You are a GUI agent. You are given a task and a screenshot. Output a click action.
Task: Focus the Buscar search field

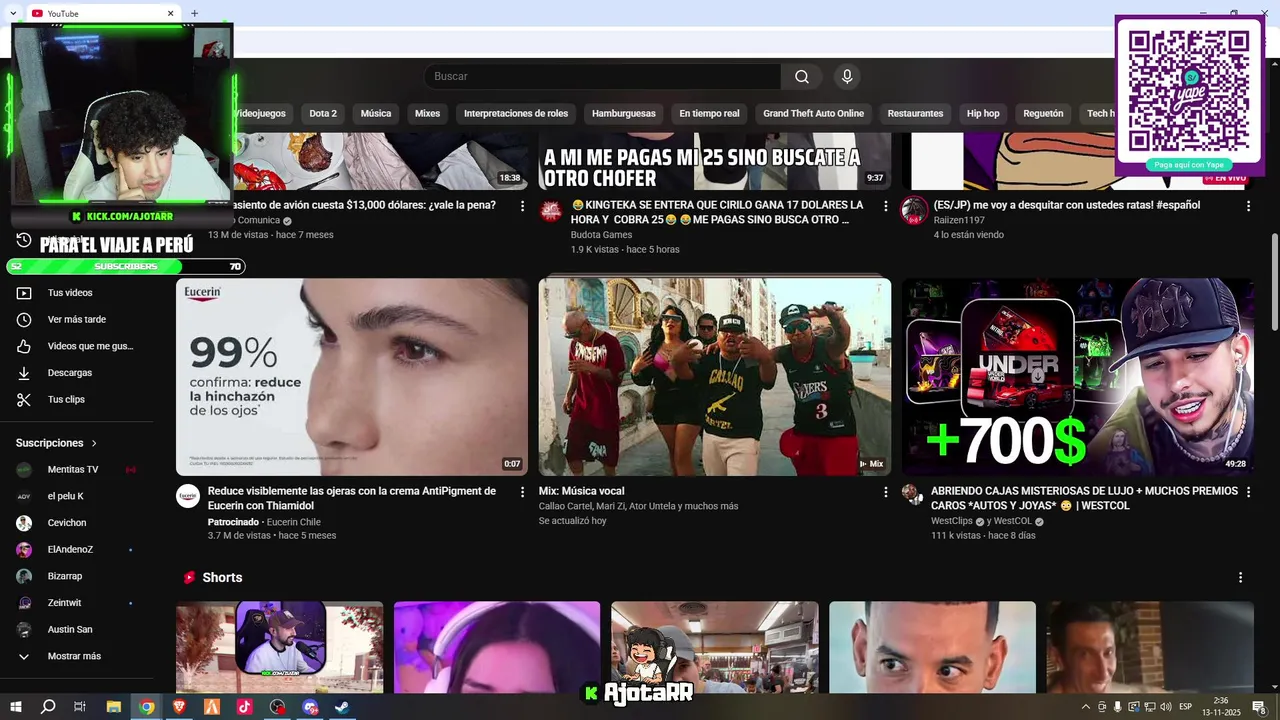coord(602,77)
